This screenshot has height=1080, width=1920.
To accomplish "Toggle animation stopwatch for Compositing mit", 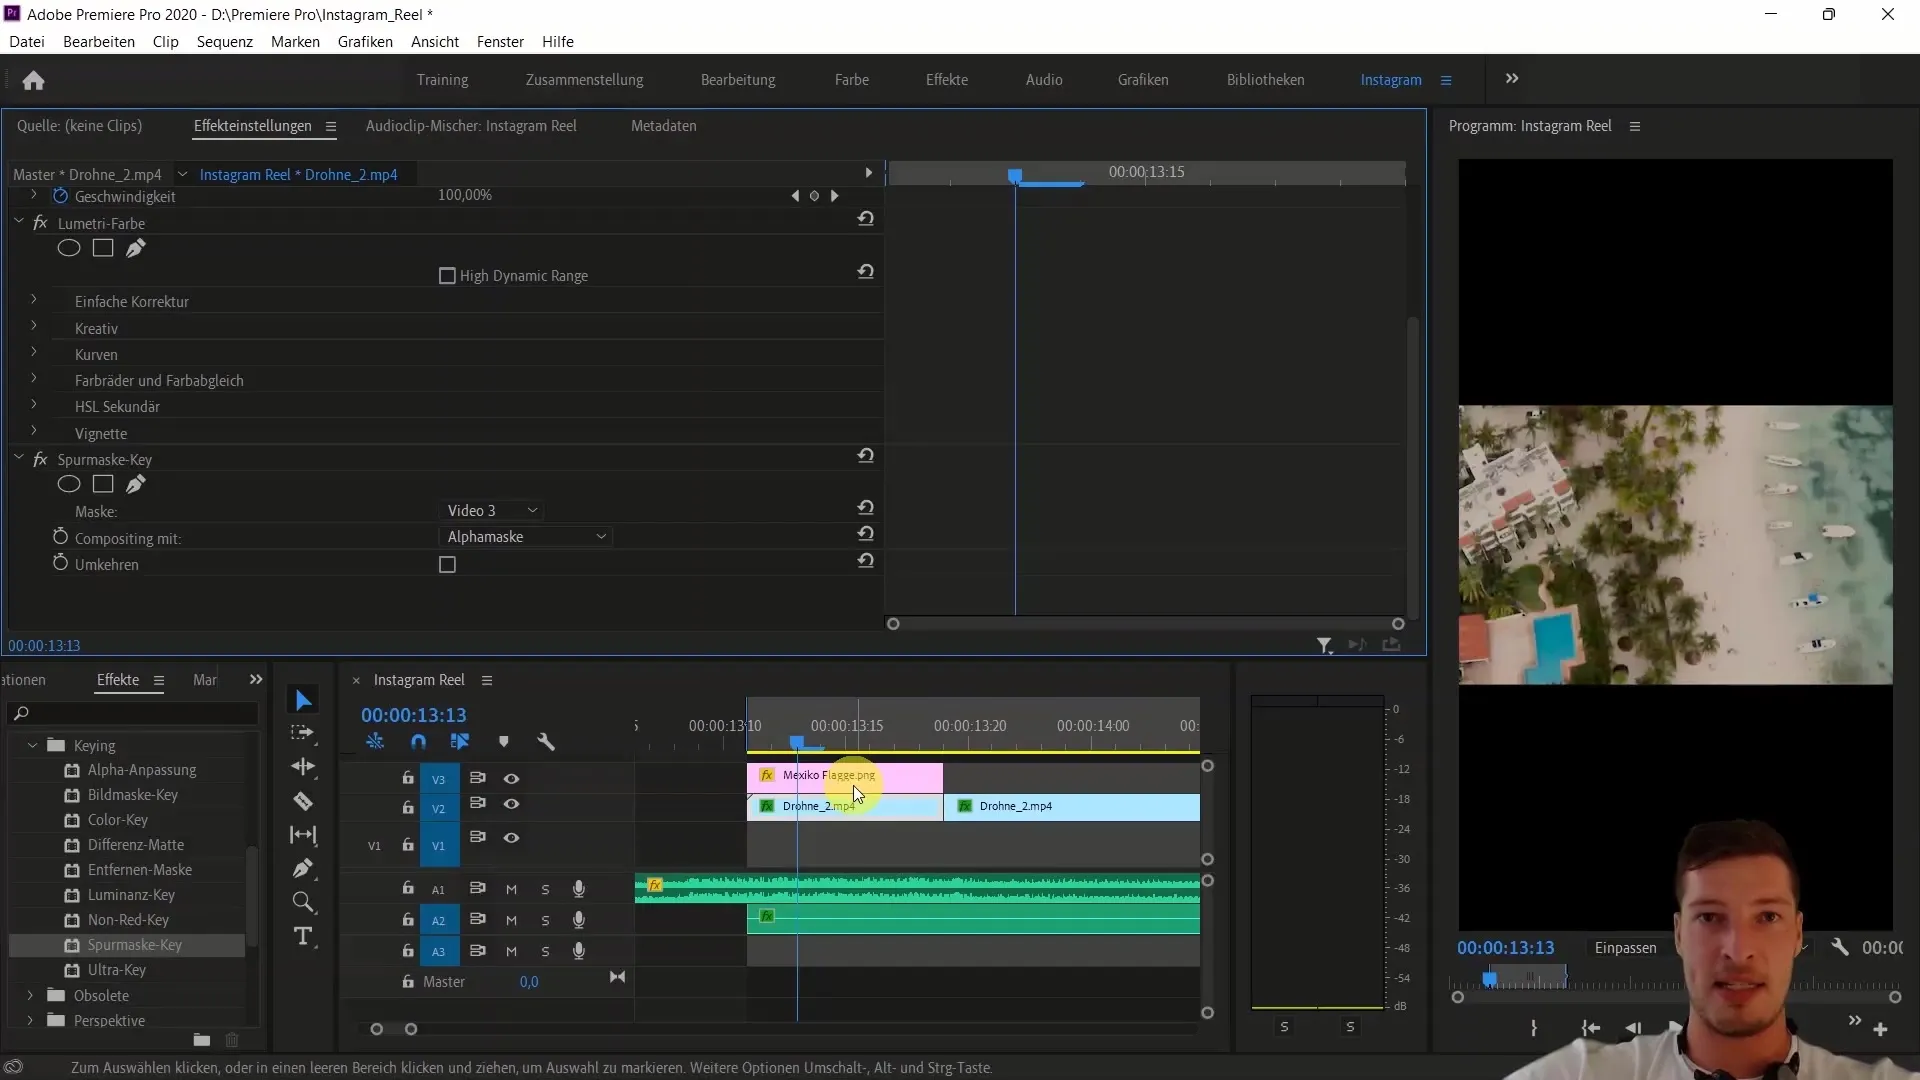I will click(x=61, y=537).
